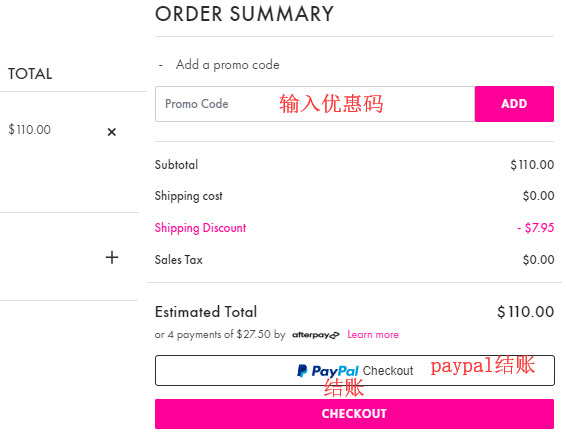Toggle the 'Add a promo code' section
566x433 pixels.
click(x=227, y=65)
